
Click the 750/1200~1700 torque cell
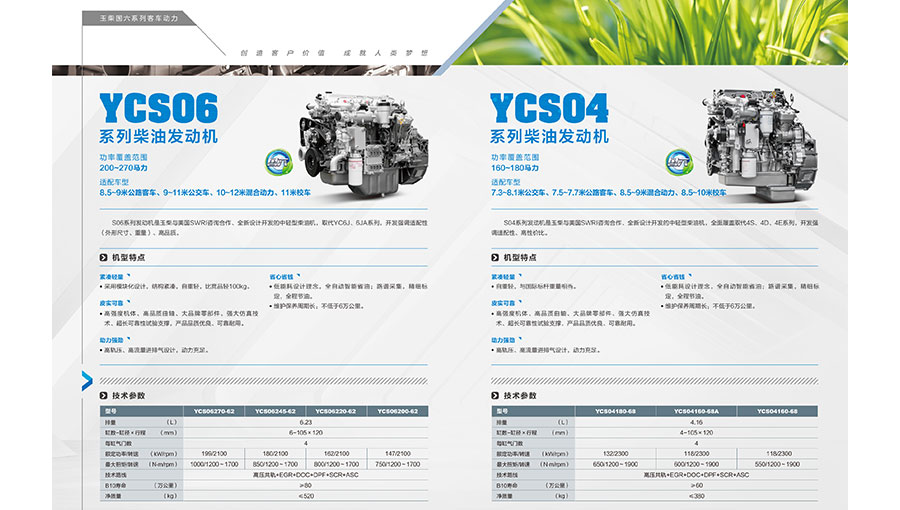pyautogui.click(x=398, y=464)
